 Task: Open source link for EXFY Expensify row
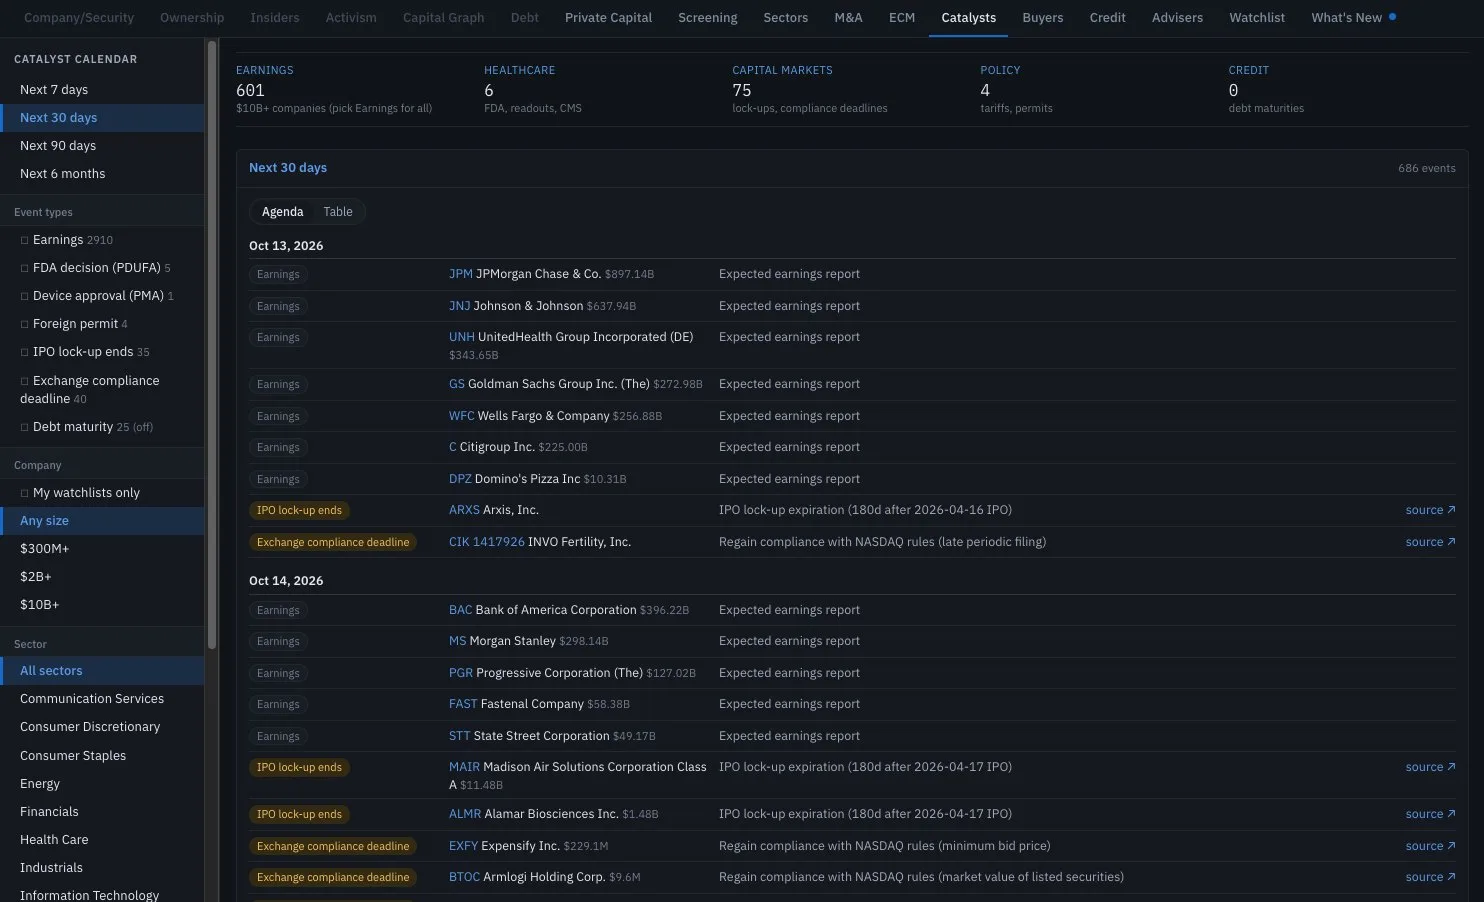click(1430, 846)
